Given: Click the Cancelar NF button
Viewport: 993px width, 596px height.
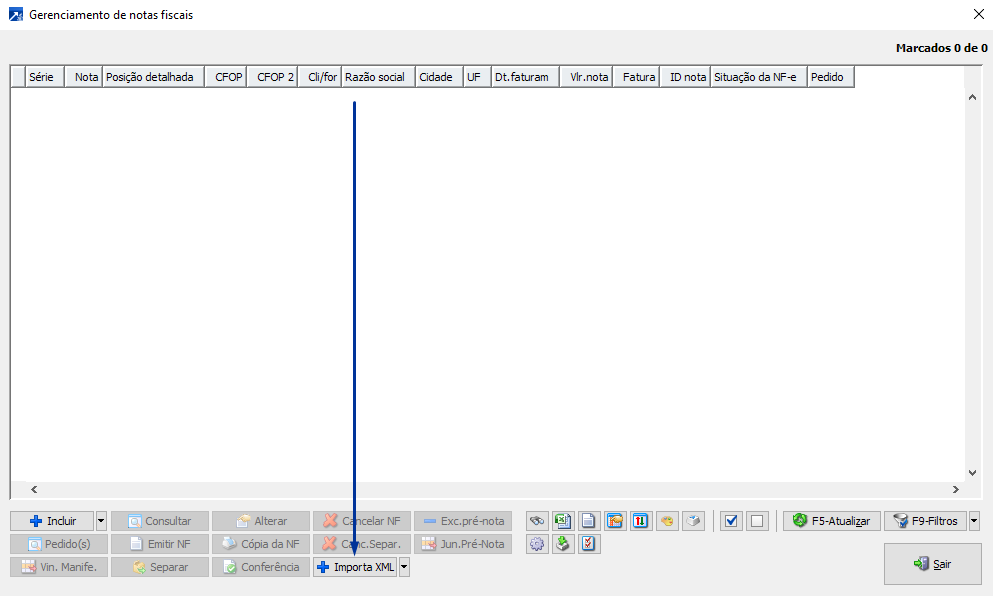Looking at the screenshot, I should (x=362, y=521).
